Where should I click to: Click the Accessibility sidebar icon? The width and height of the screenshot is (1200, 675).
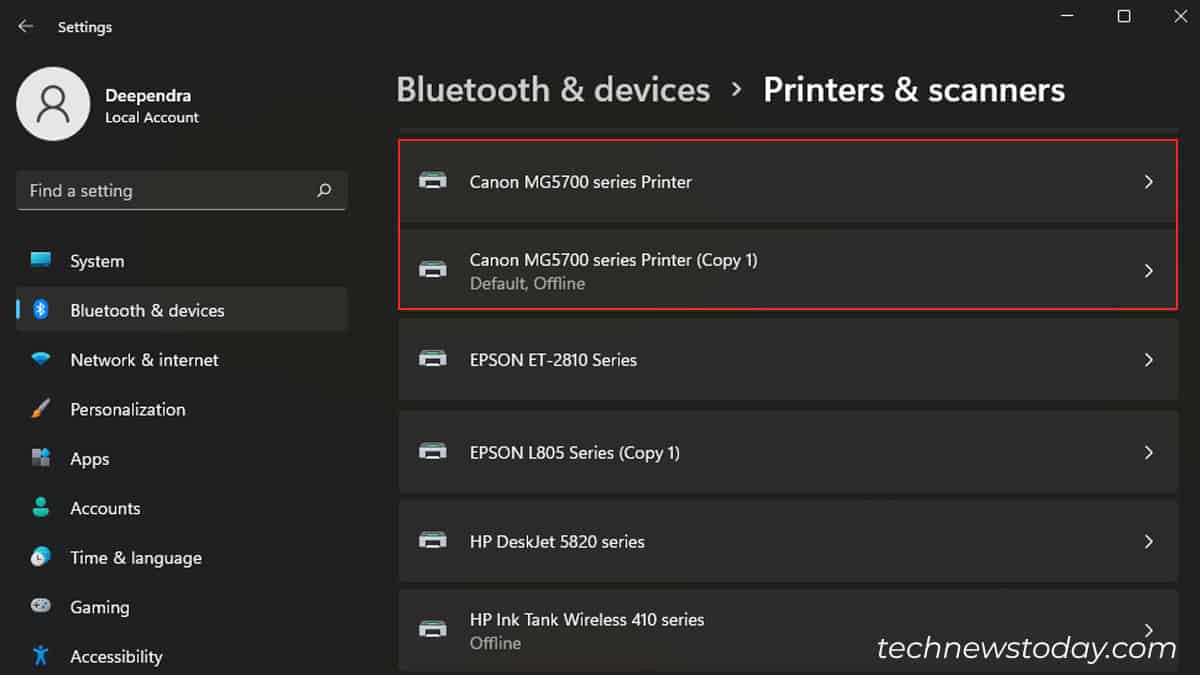(41, 656)
